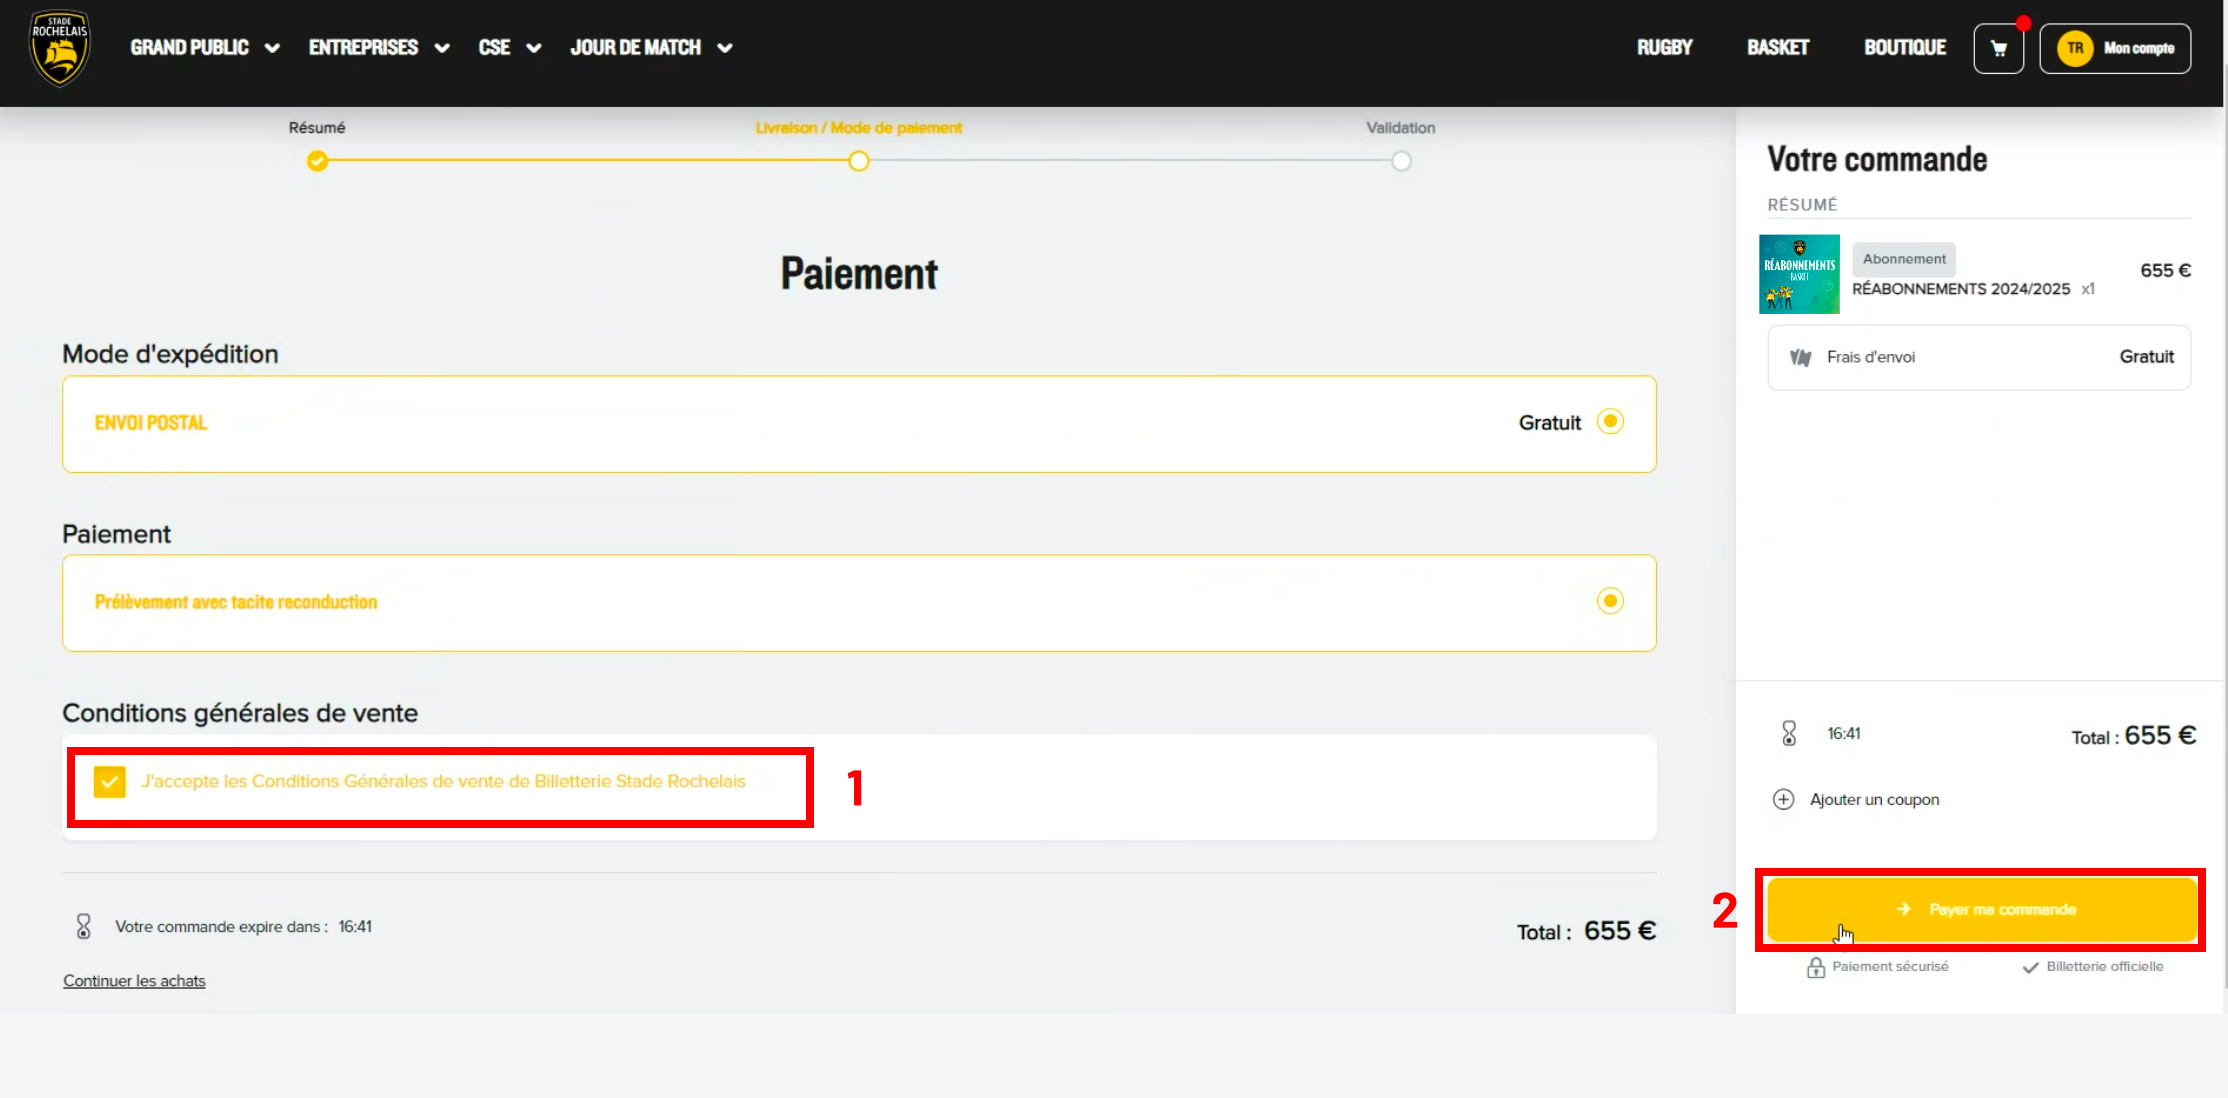
Task: Click the Stade Rochelais logo
Action: click(60, 48)
